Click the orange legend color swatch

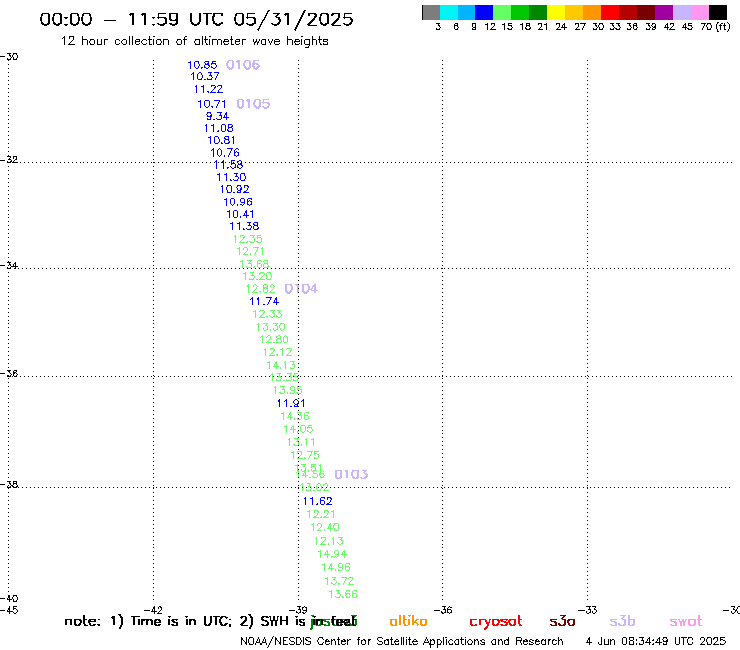pos(592,12)
